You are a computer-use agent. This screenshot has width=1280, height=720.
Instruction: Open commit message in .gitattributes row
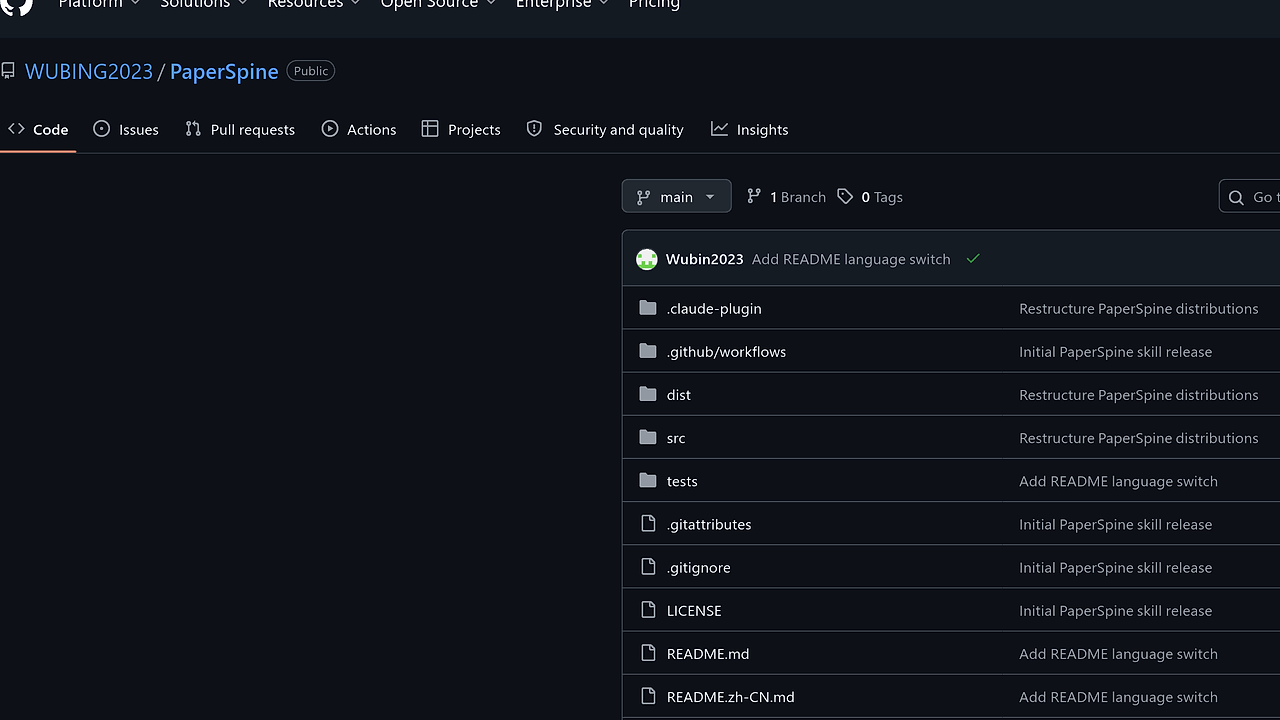1116,524
